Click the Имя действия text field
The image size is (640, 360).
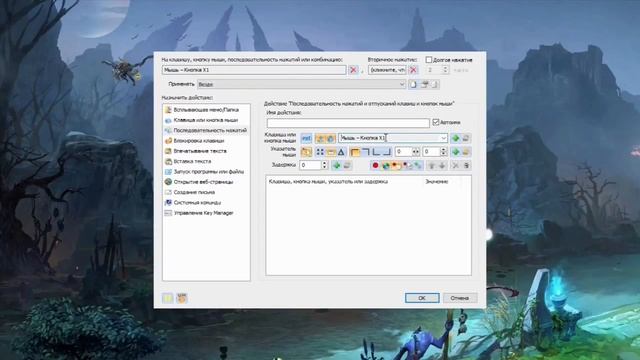[348, 123]
